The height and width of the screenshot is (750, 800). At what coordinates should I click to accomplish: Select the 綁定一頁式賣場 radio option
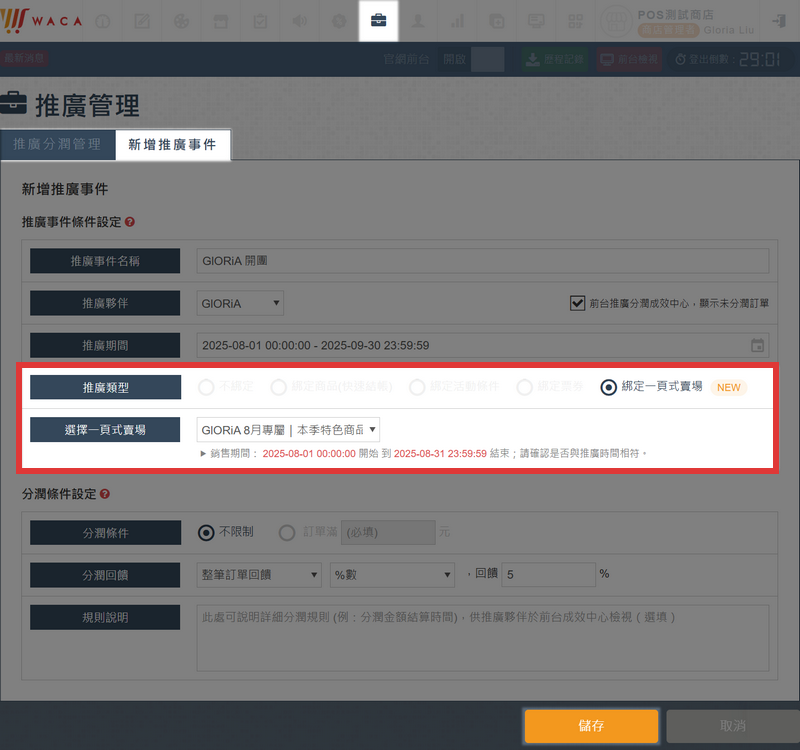pyautogui.click(x=608, y=387)
